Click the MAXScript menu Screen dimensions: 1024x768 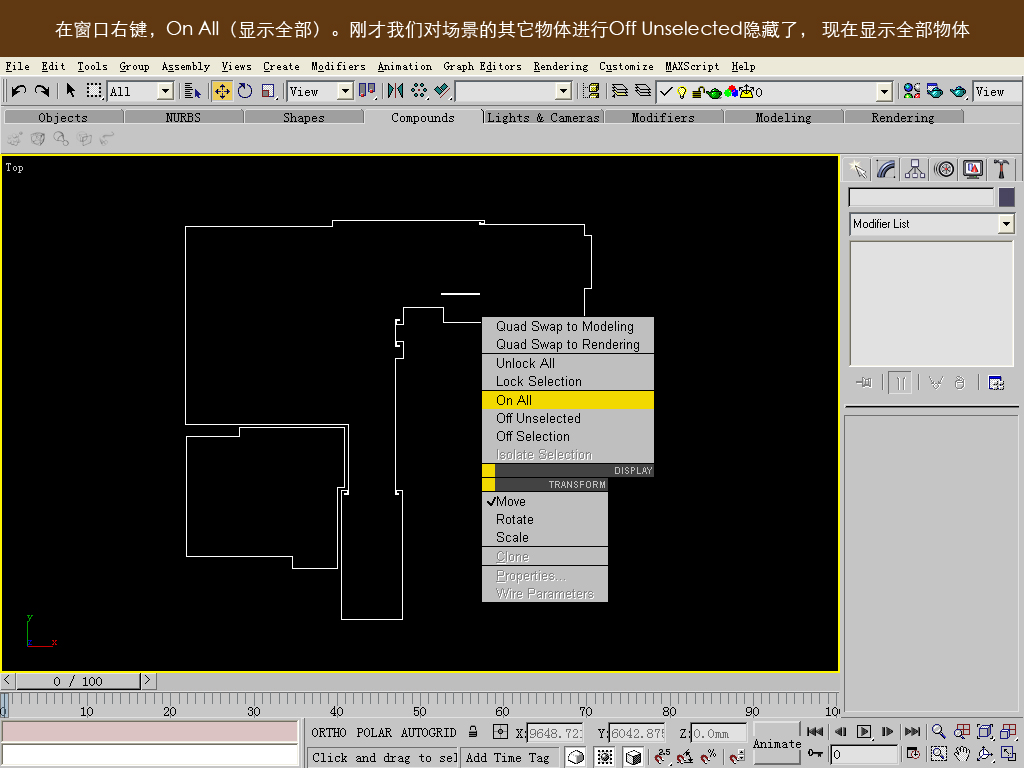(692, 66)
